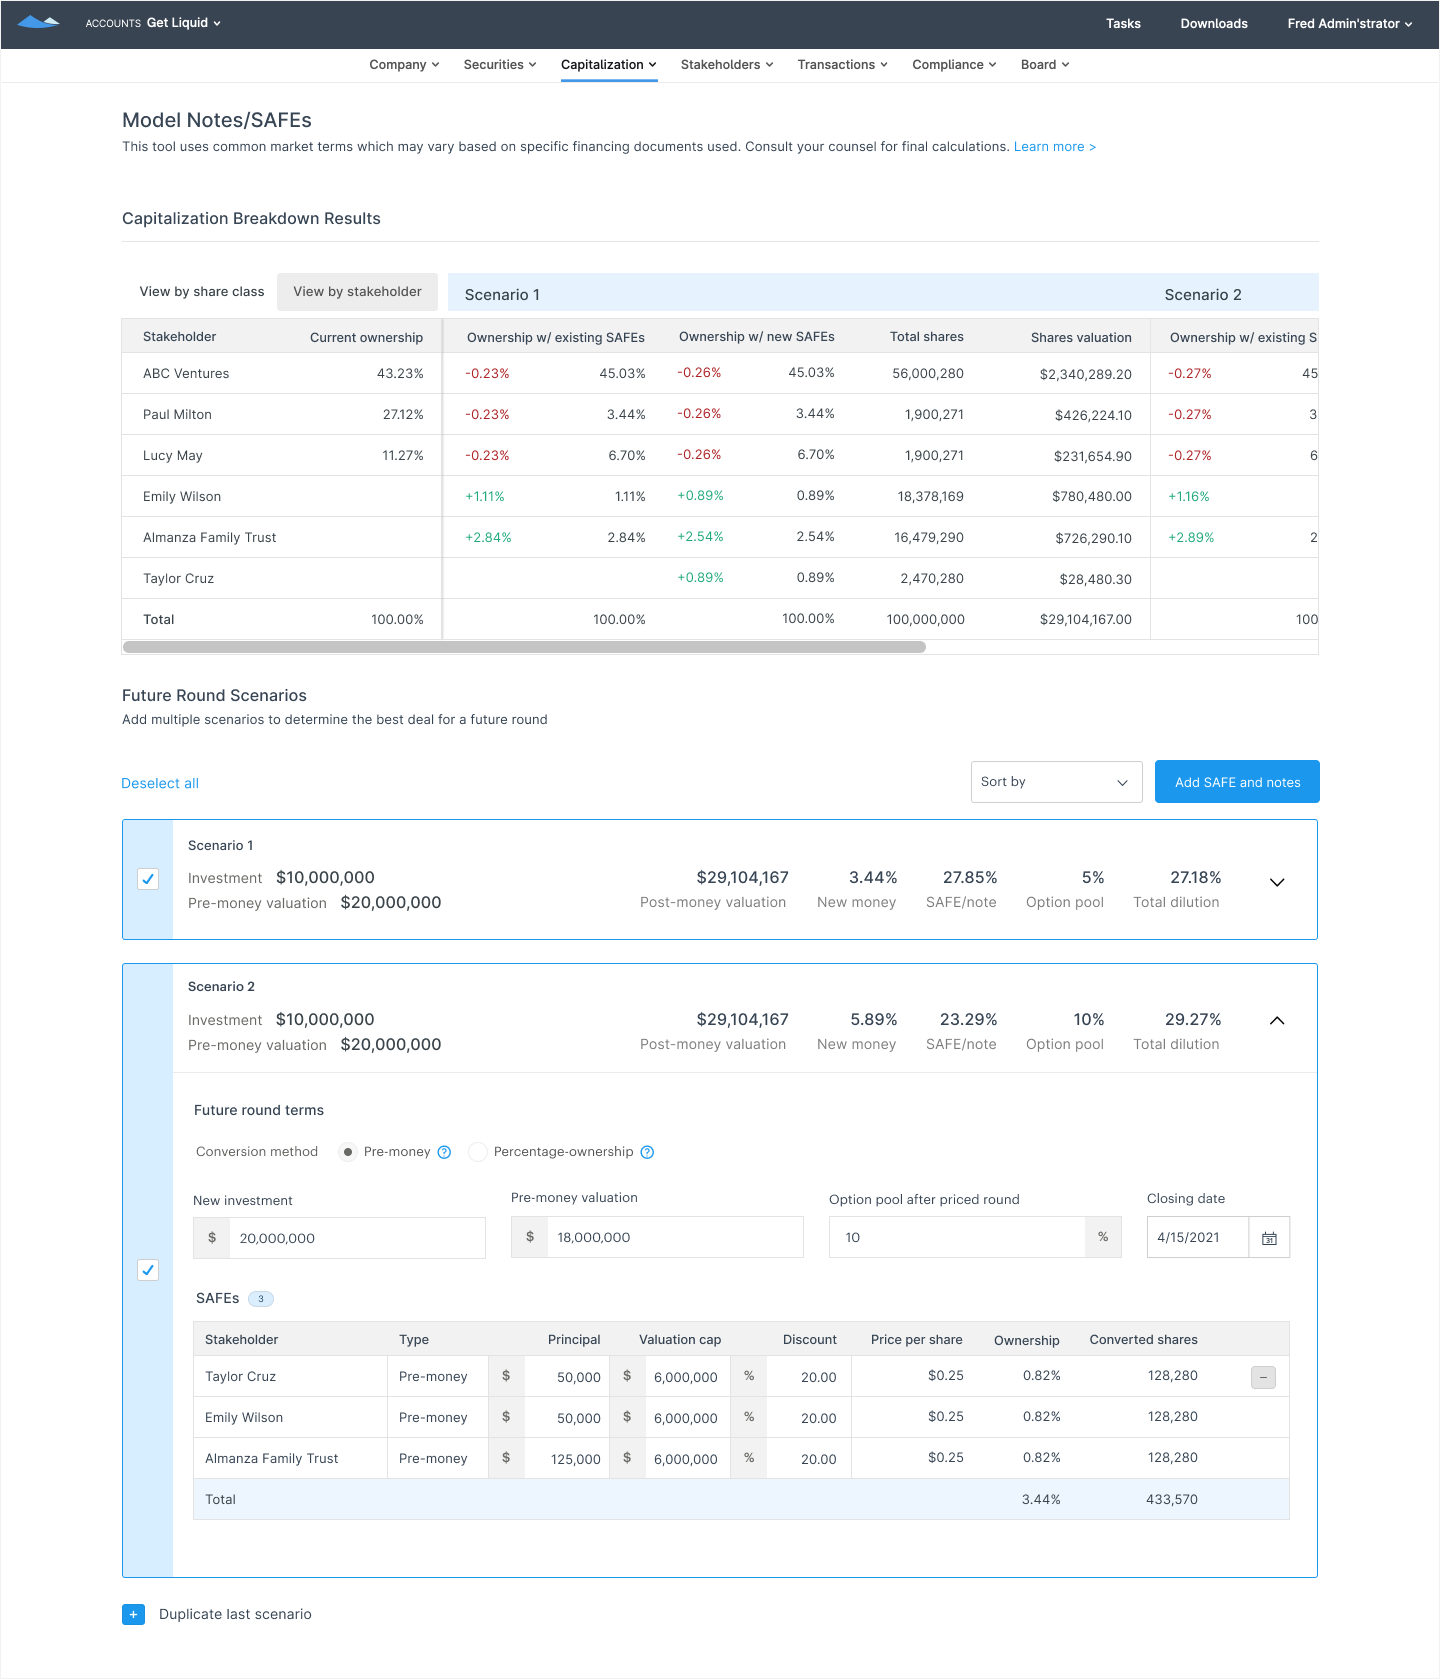Toggle the Scenario 1 checkbox
The image size is (1440, 1679).
[148, 879]
